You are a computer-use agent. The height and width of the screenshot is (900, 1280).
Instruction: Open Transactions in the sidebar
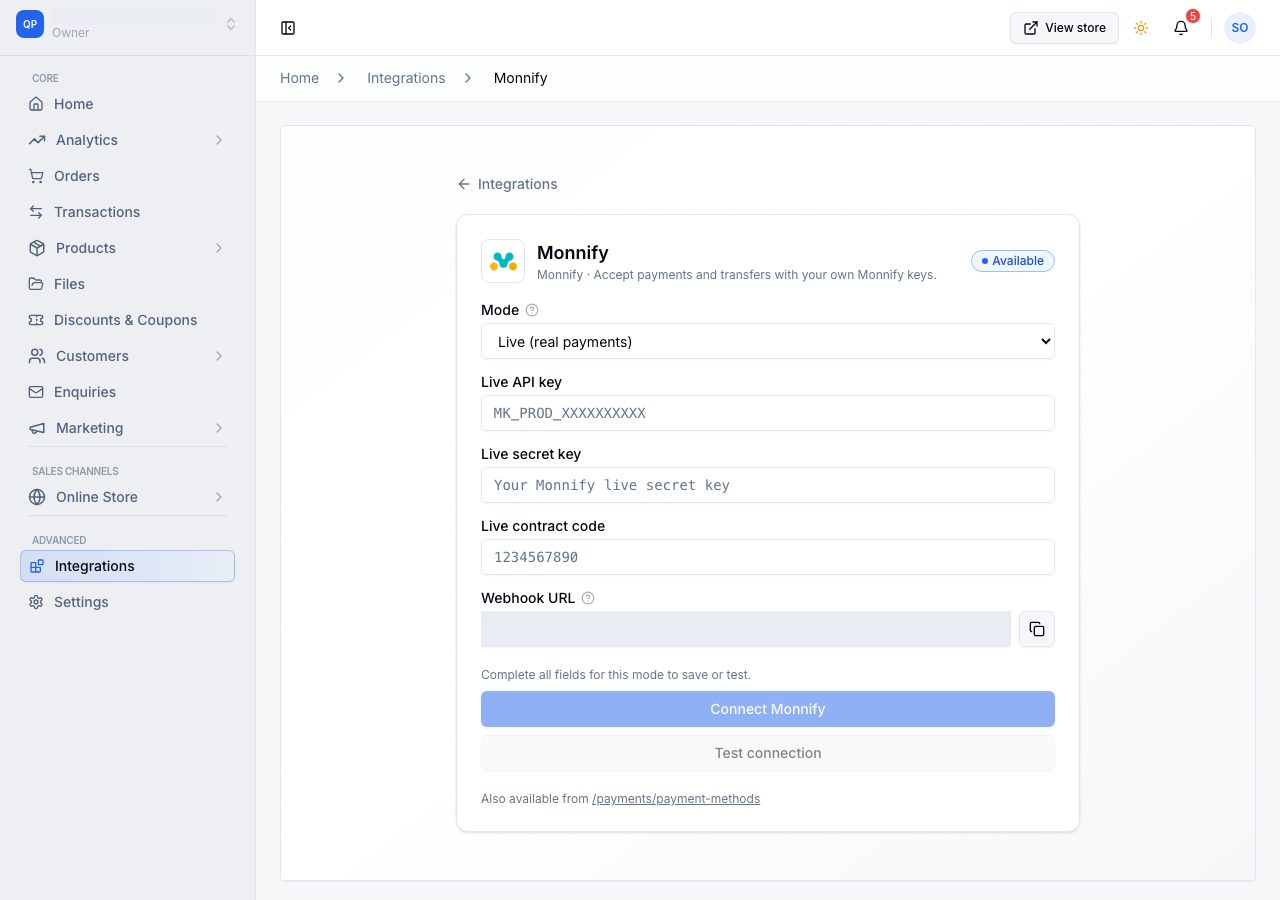[127, 212]
